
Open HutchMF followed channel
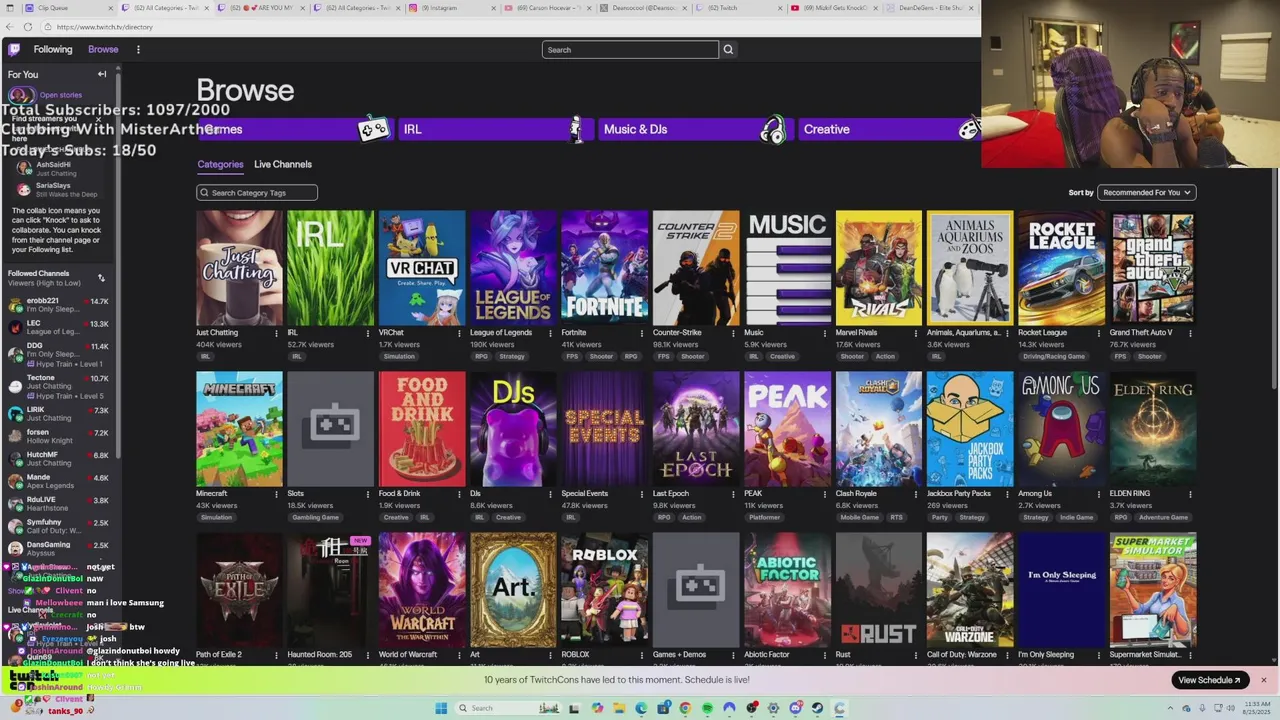tap(60, 459)
